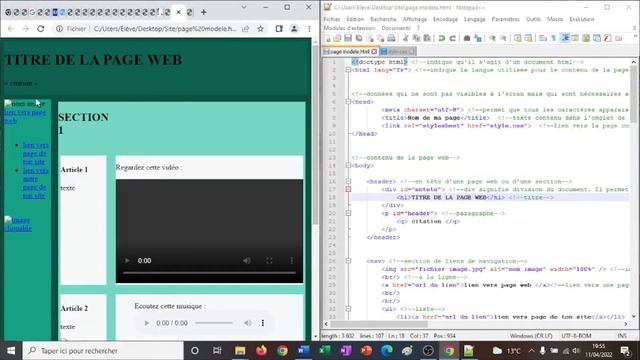Save the file with the floppy disk icon
640x360 pixels.
(348, 38)
